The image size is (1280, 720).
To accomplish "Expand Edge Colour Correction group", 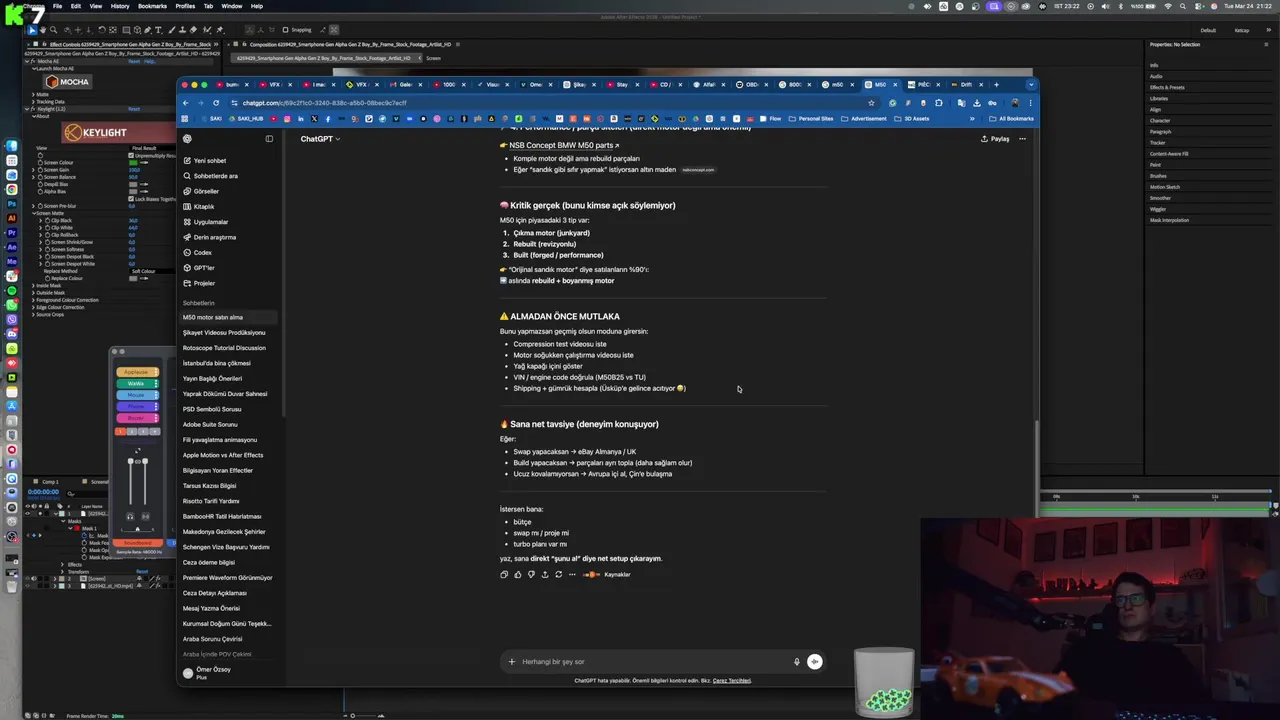I will pos(34,307).
